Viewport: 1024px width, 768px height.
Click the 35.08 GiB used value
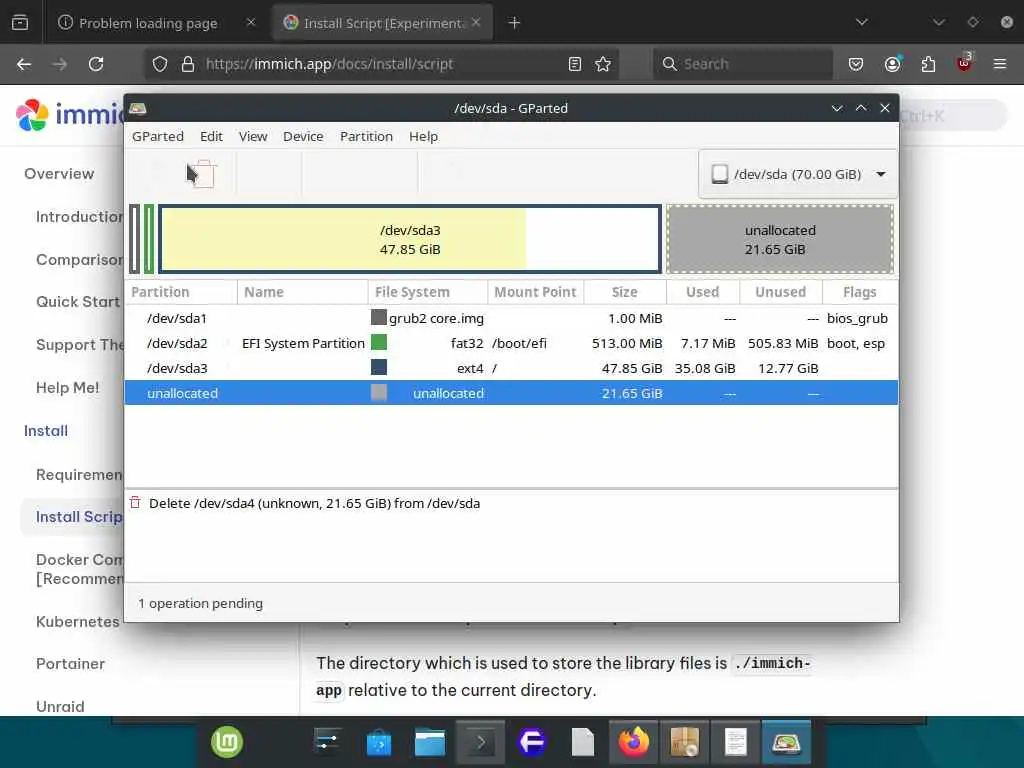pyautogui.click(x=705, y=368)
